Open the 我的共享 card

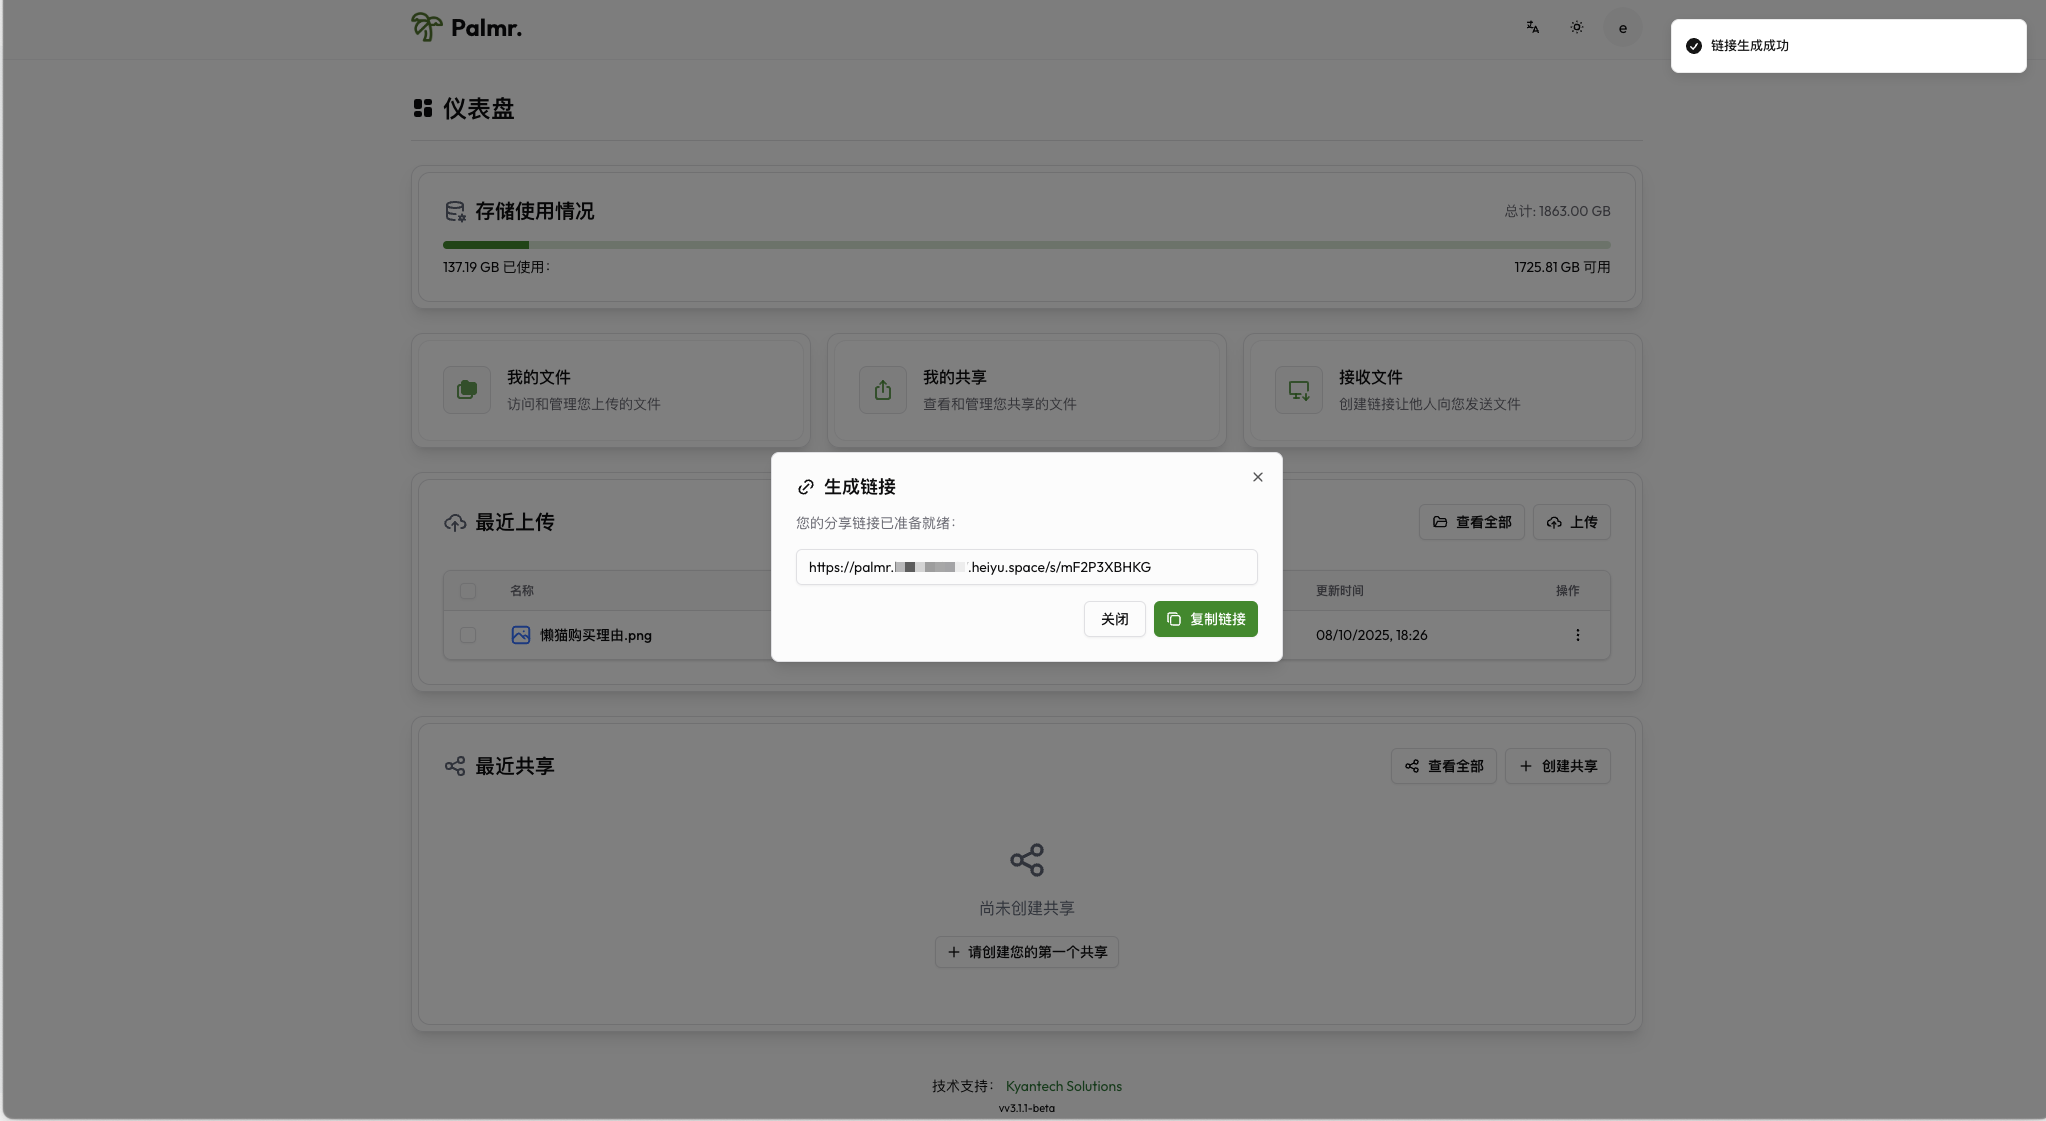coord(1027,390)
